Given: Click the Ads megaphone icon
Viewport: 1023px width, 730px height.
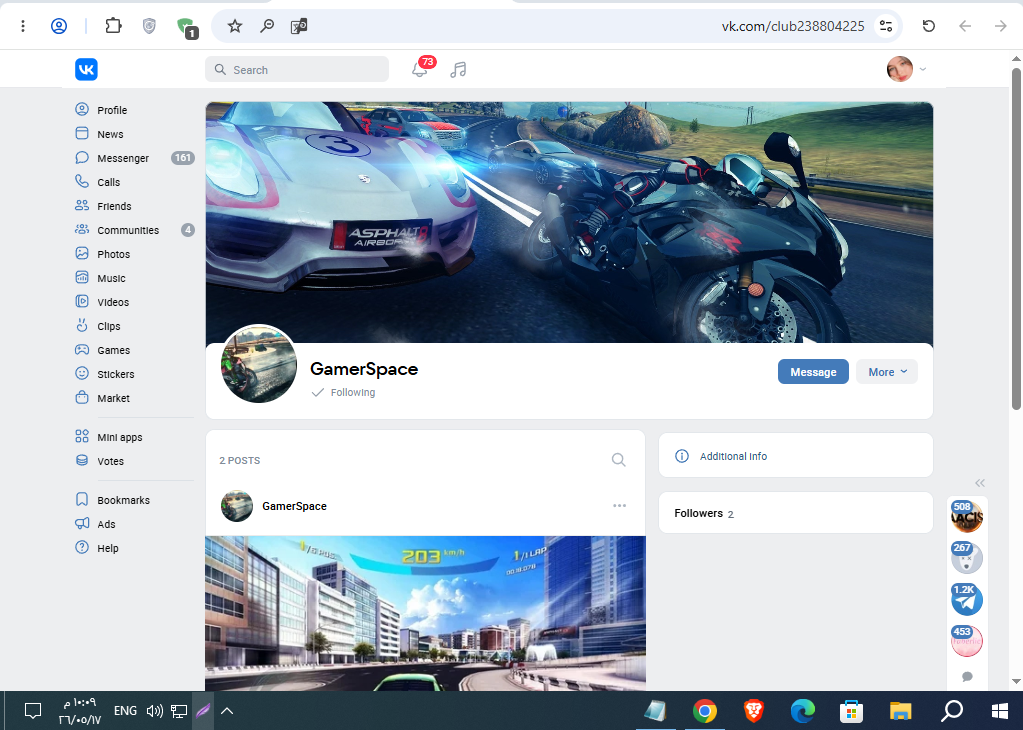Looking at the screenshot, I should click(82, 524).
